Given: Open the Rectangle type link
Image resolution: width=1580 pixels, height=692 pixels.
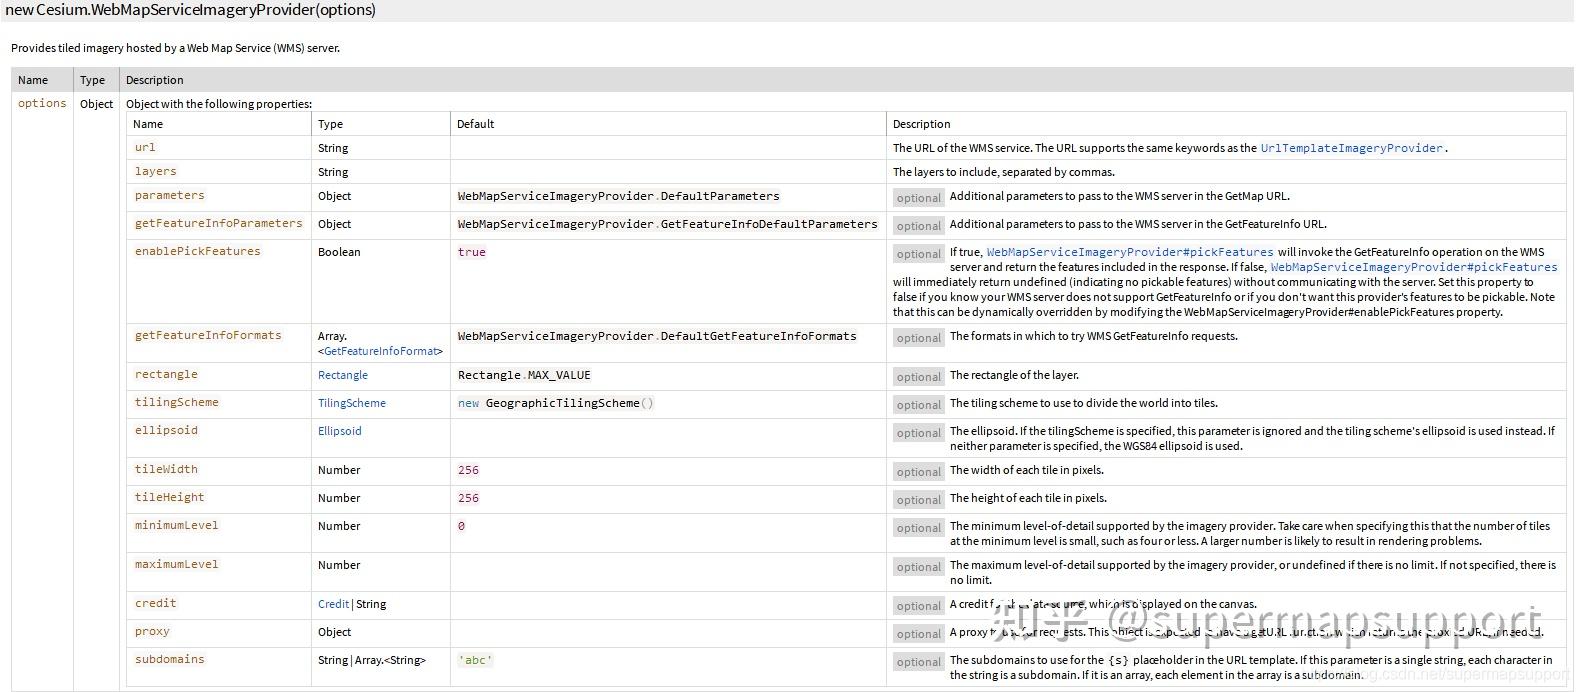Looking at the screenshot, I should pyautogui.click(x=343, y=375).
